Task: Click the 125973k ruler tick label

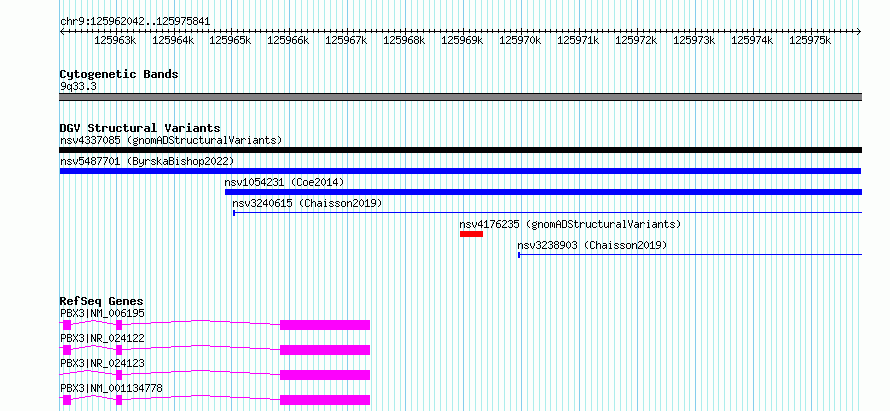Action: 694,40
